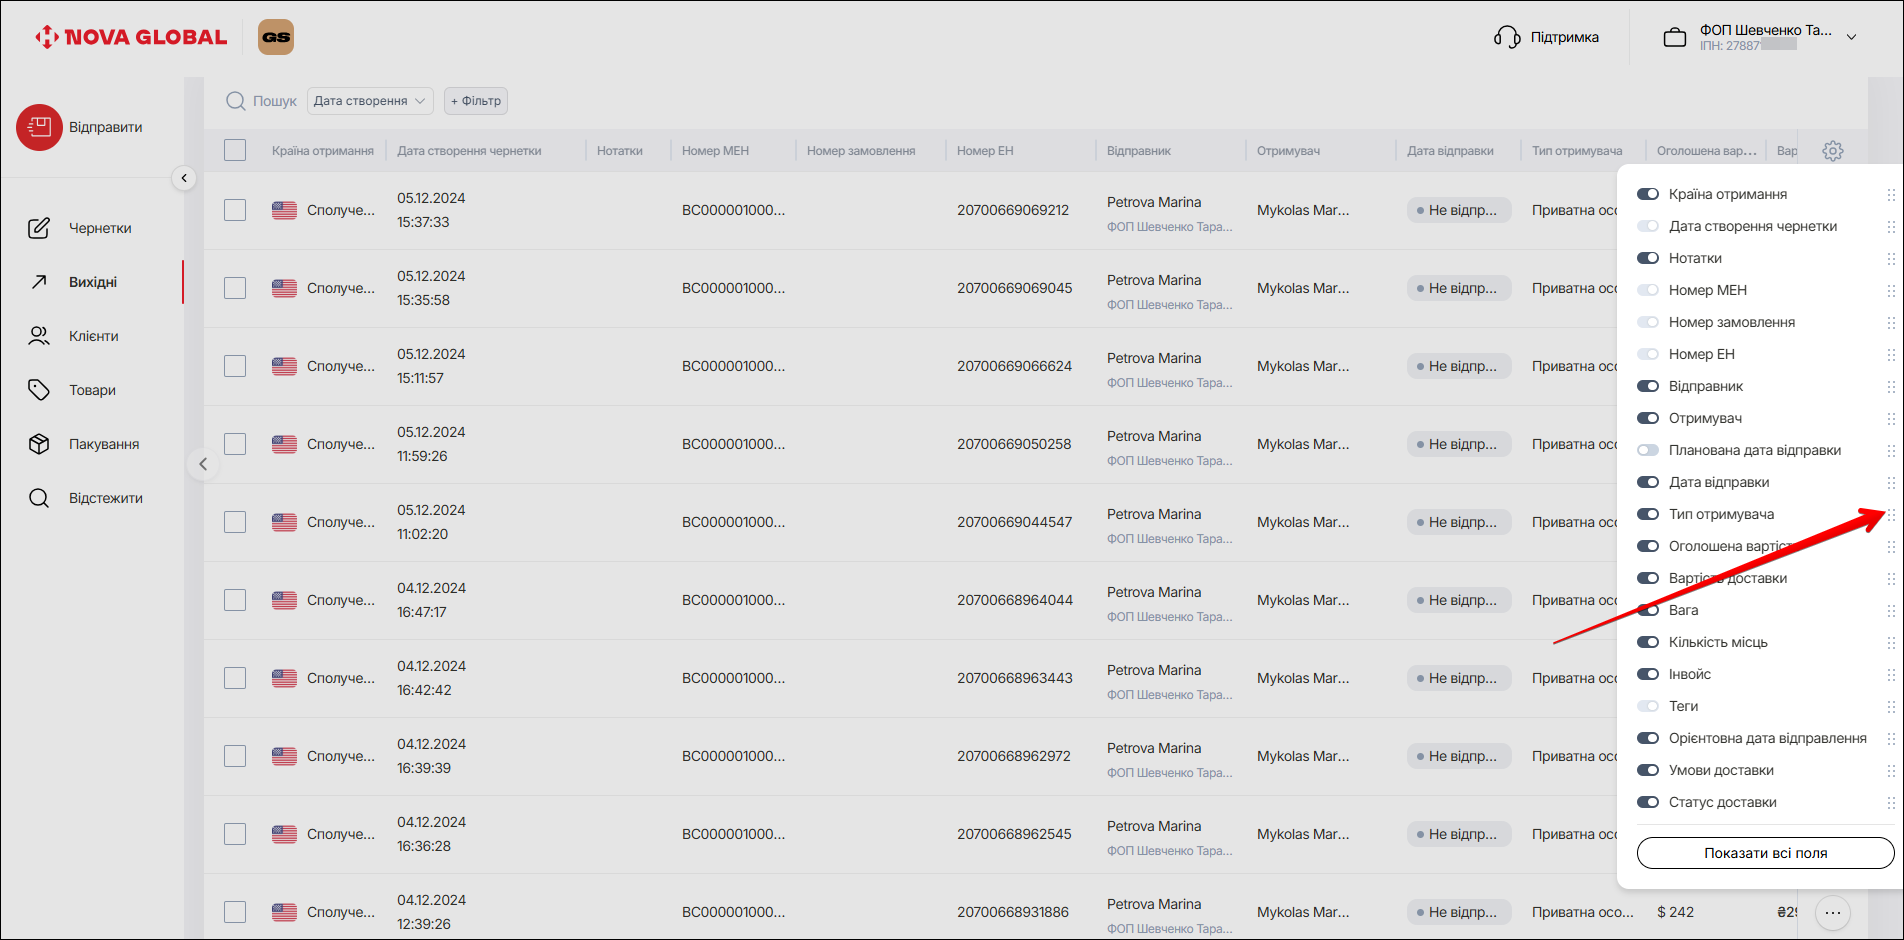Expand the ФОП Шевченко account menu
Viewport: 1904px width, 940px height.
[x=1850, y=37]
